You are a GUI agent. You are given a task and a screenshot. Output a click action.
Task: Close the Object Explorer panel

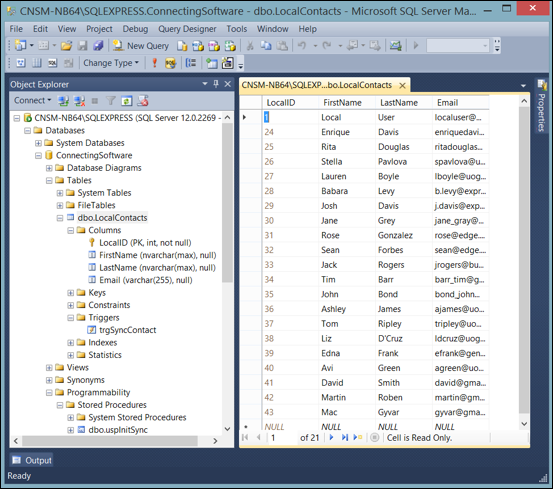coord(227,84)
